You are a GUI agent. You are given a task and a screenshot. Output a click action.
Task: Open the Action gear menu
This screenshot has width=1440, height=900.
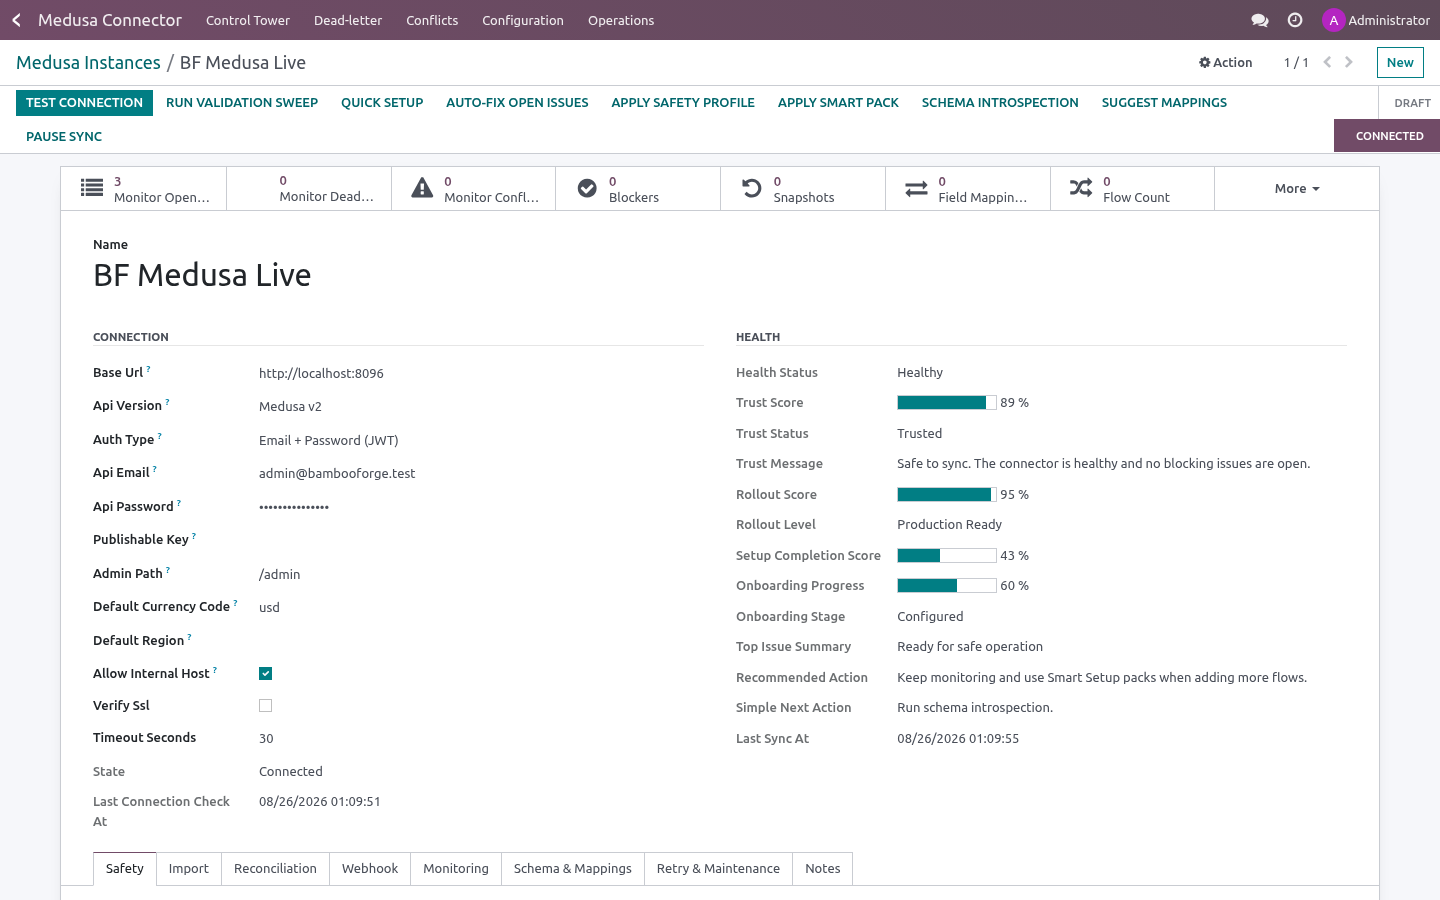[x=1226, y=62]
